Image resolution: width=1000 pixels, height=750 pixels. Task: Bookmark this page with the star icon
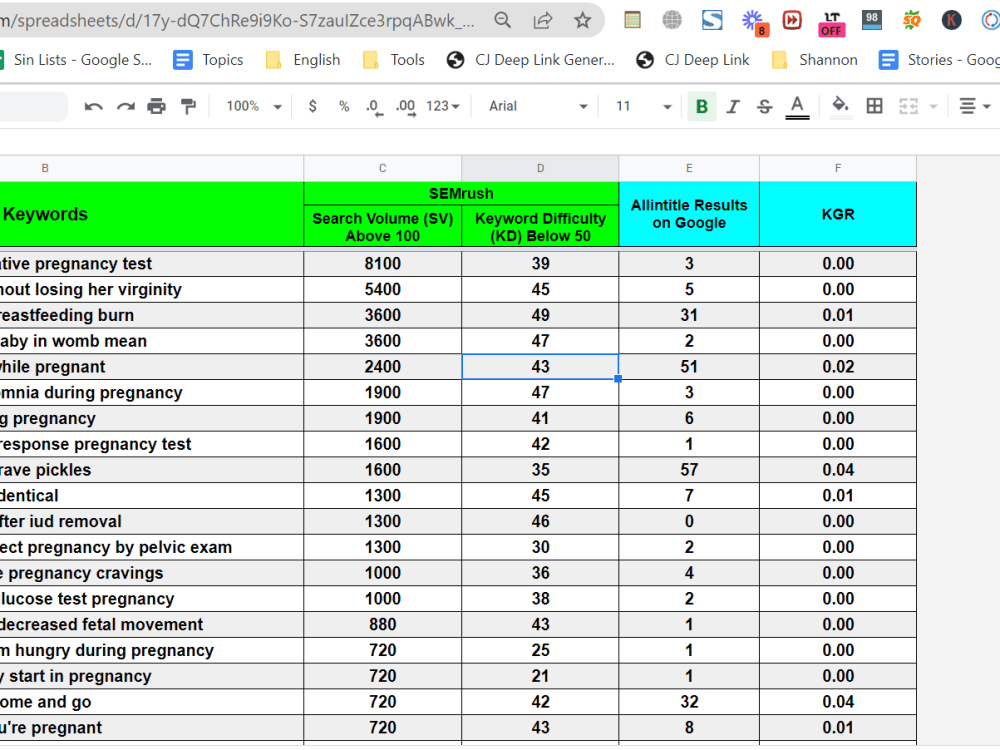[582, 20]
